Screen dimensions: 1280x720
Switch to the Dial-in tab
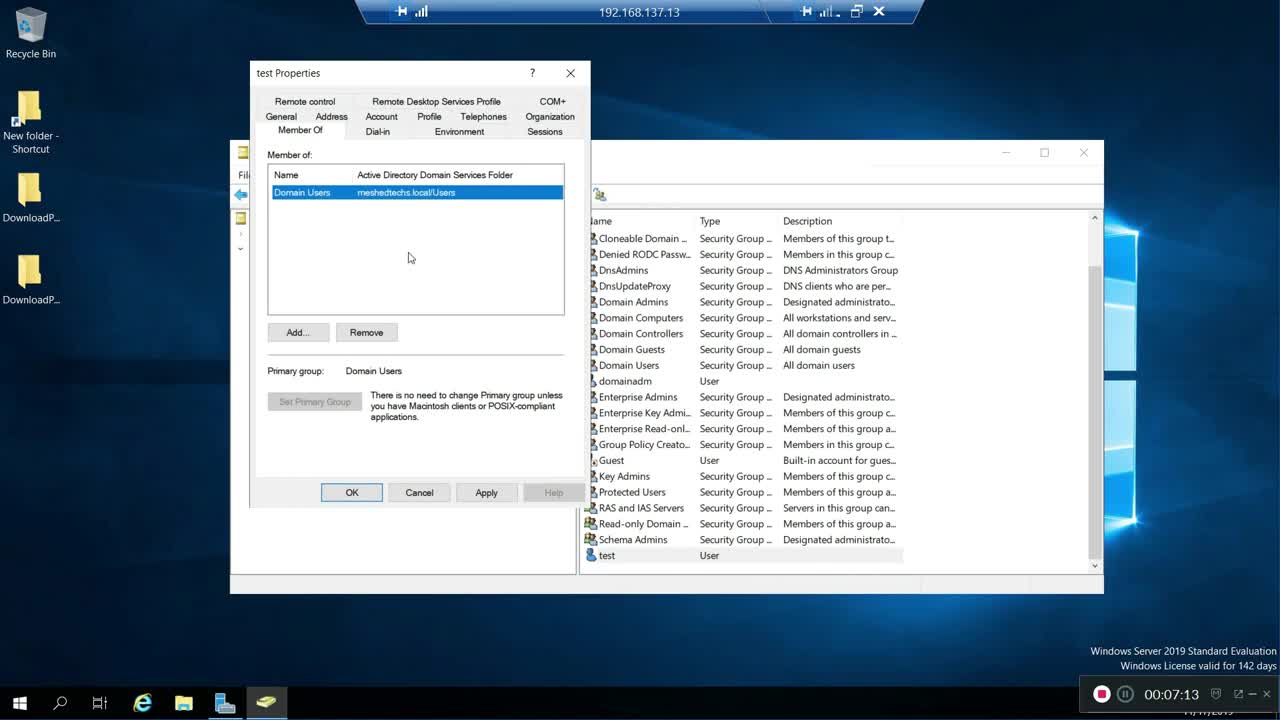coord(377,131)
